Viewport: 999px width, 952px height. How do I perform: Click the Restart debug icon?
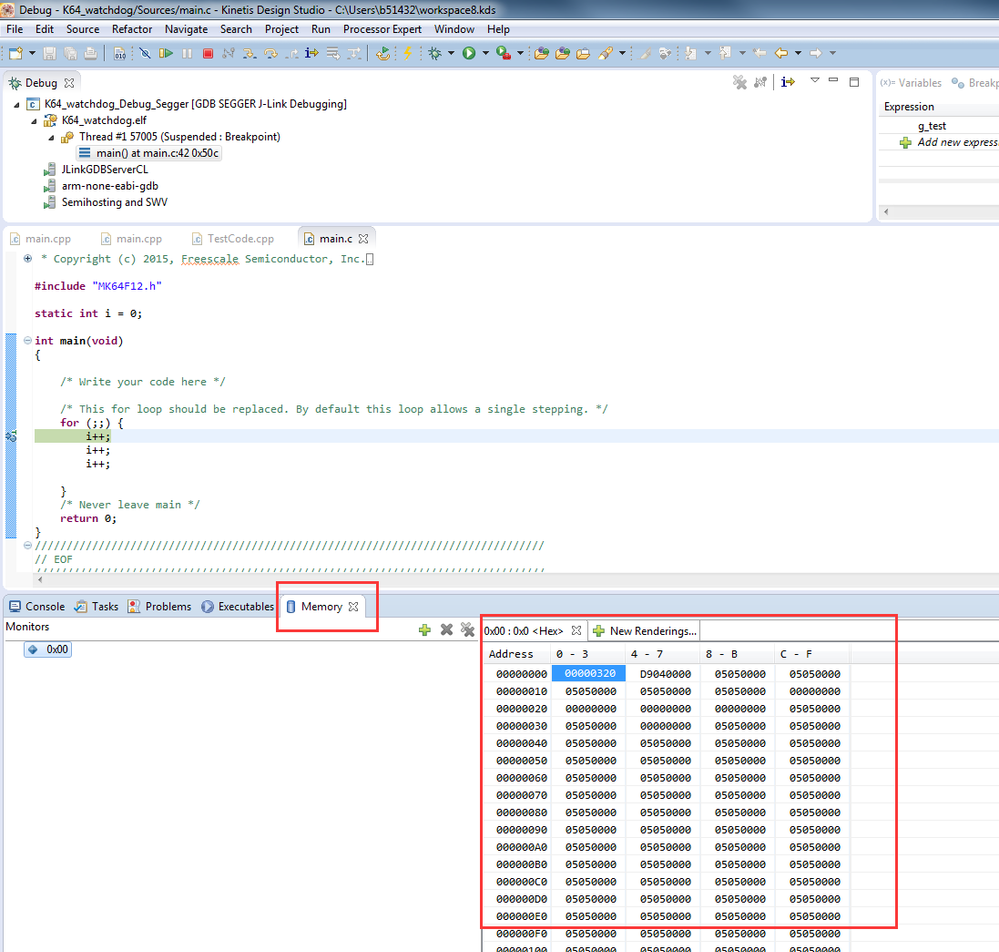pyautogui.click(x=383, y=54)
